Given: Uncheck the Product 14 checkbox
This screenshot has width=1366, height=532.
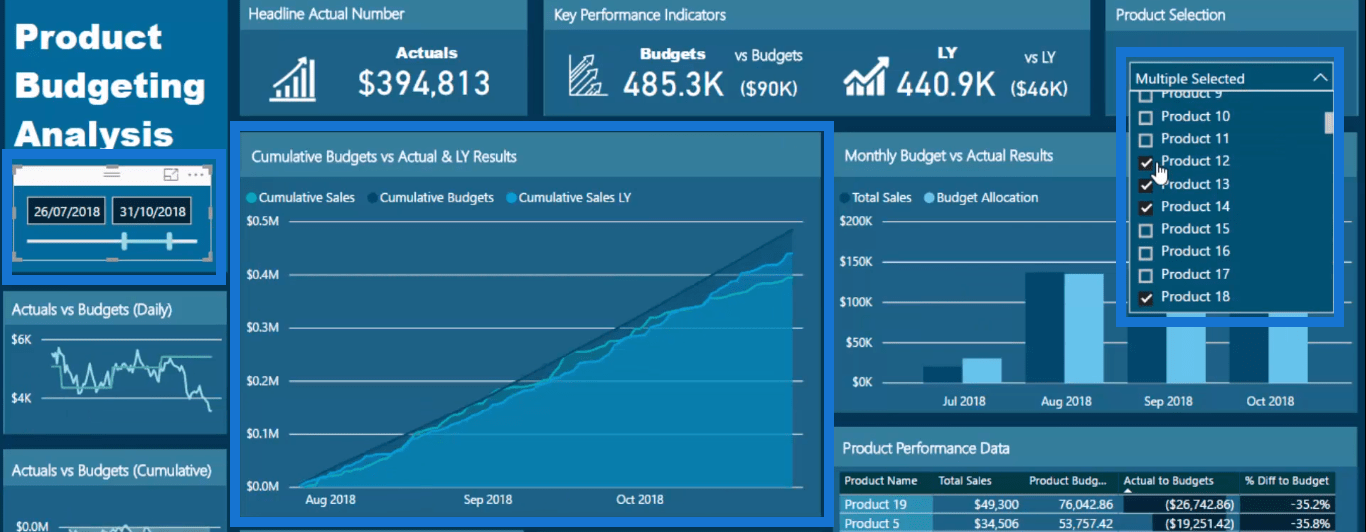Looking at the screenshot, I should pos(1146,208).
